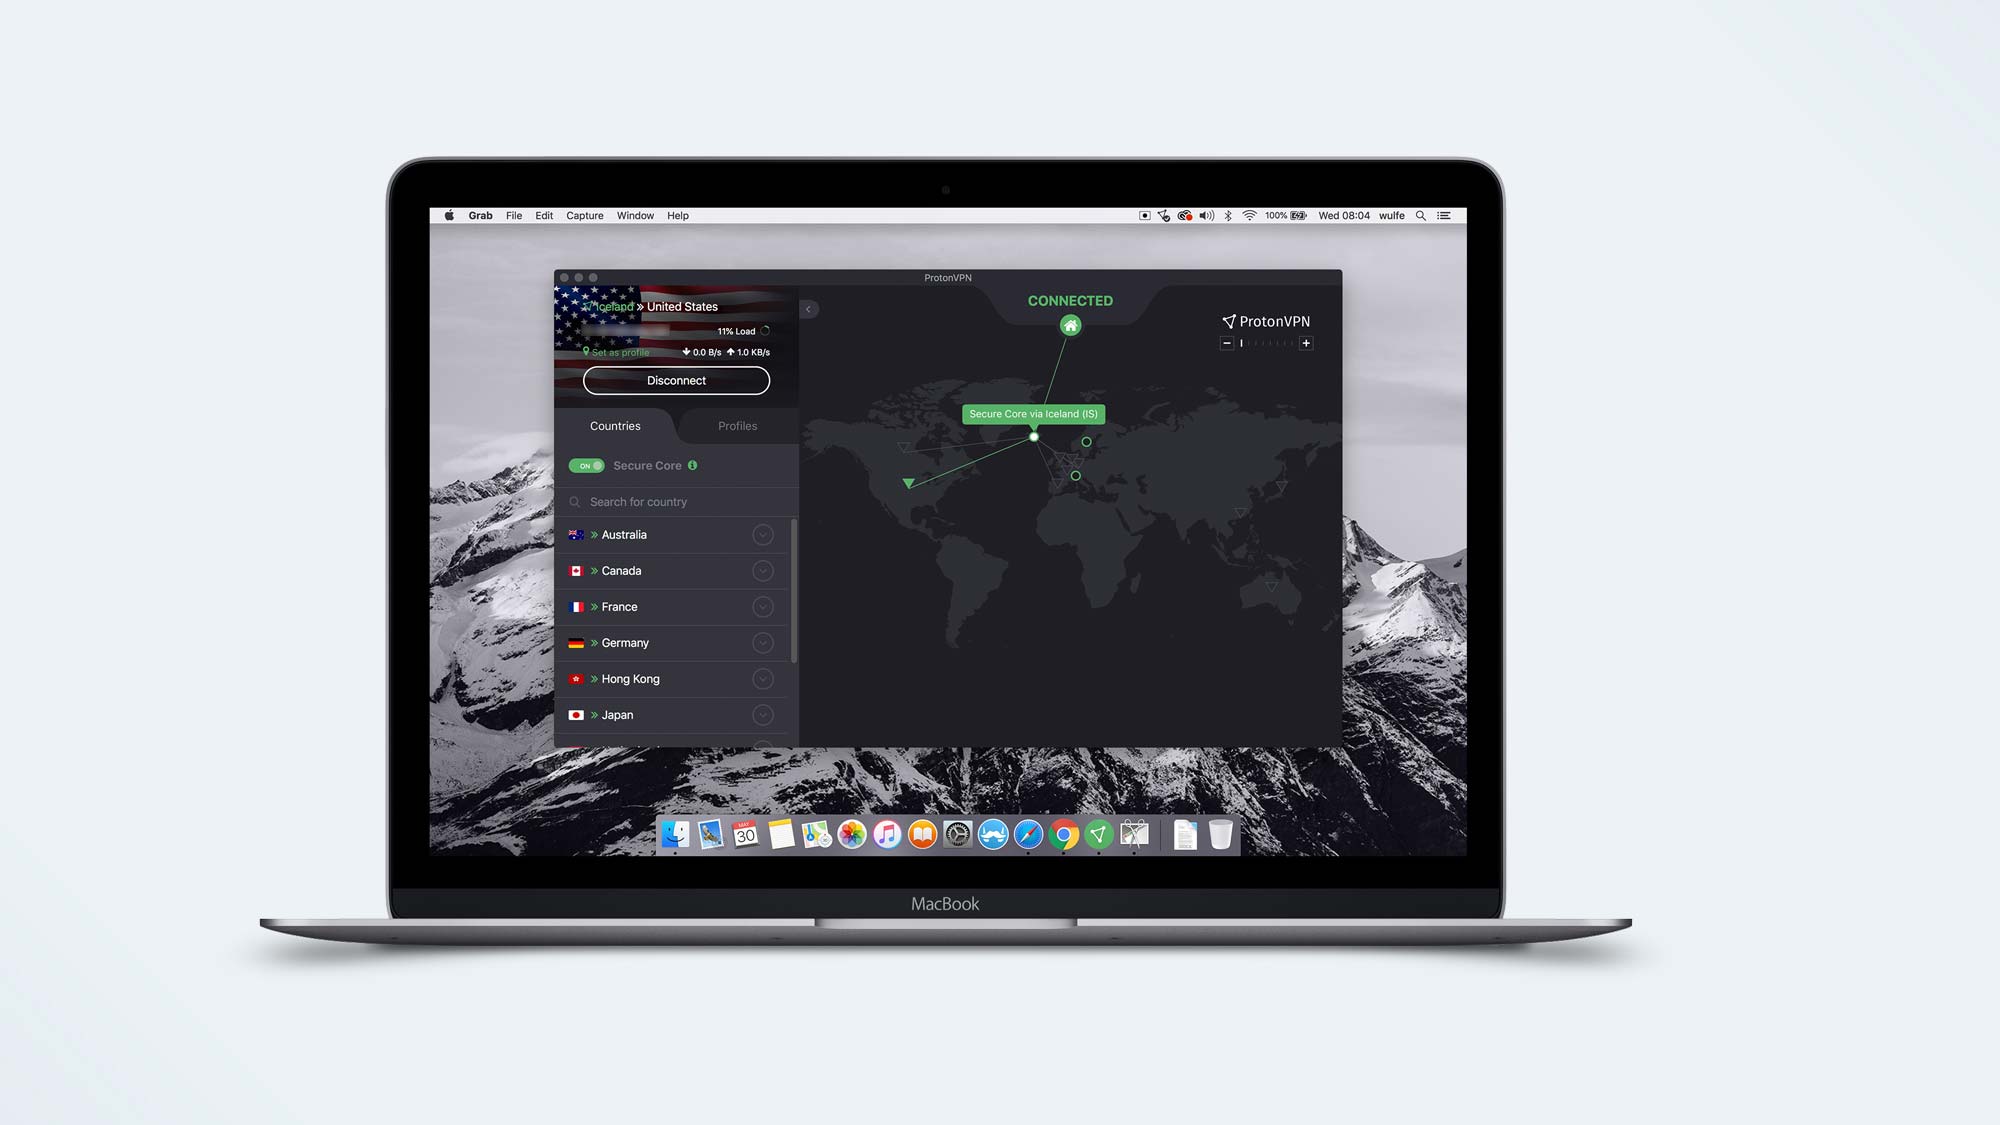The height and width of the screenshot is (1125, 2000).
Task: Select Set as profile option
Action: pyautogui.click(x=618, y=352)
